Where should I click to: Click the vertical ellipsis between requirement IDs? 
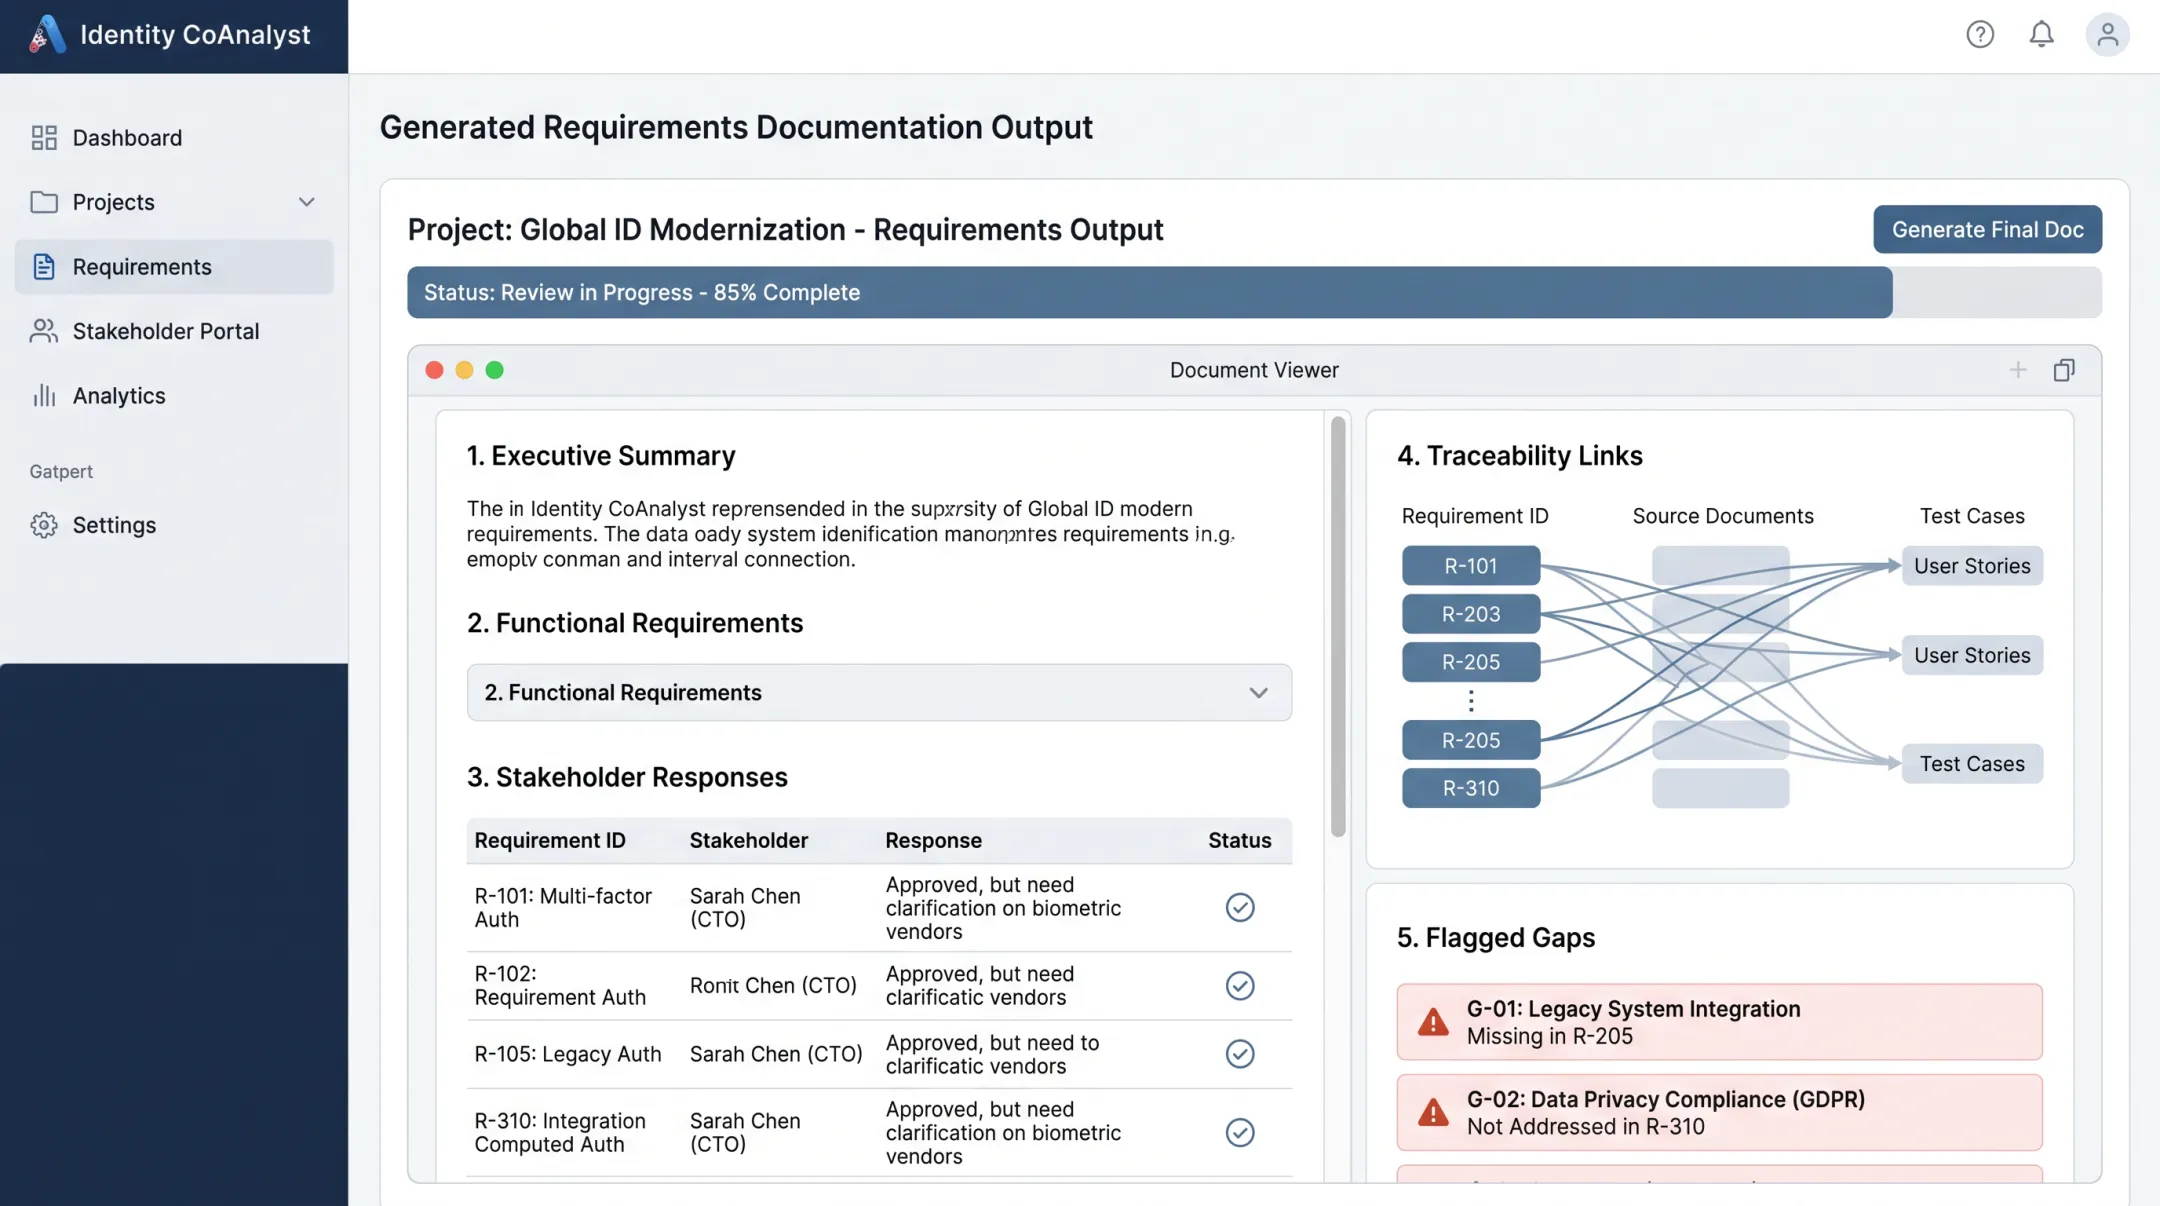[x=1471, y=700]
